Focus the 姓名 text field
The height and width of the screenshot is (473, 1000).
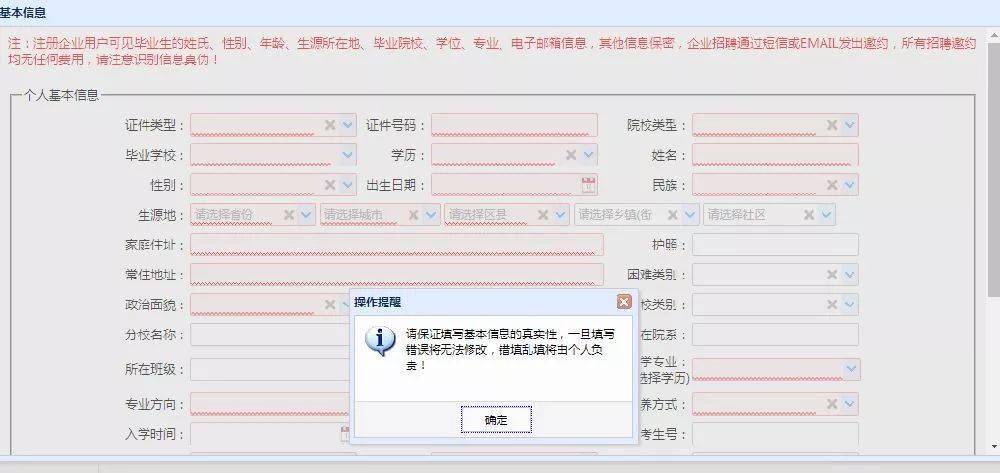tap(774, 155)
